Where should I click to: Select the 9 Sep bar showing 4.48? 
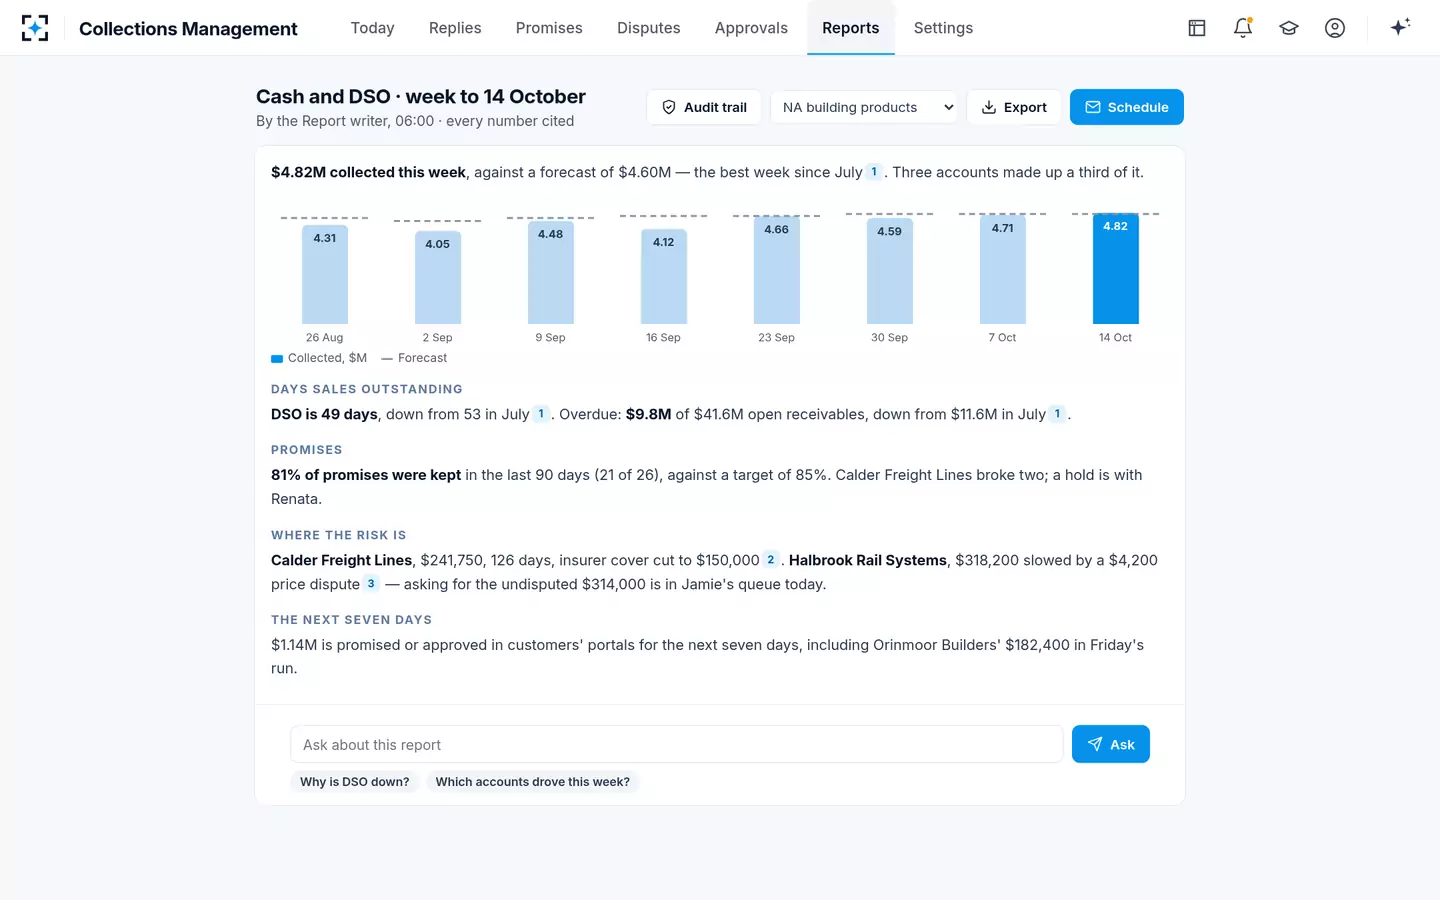[x=550, y=273]
